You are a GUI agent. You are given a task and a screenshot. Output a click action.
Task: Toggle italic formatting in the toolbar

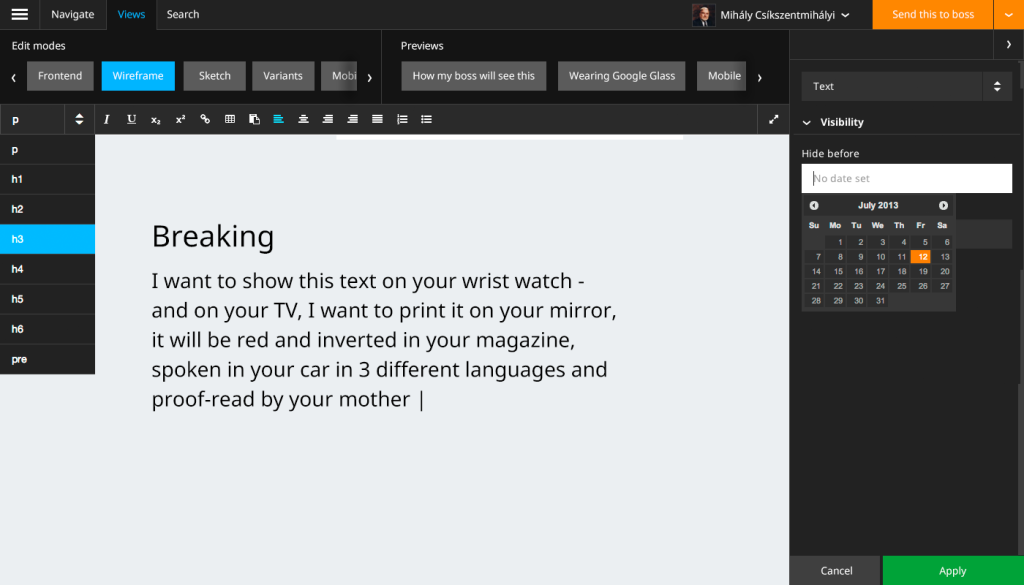[107, 119]
